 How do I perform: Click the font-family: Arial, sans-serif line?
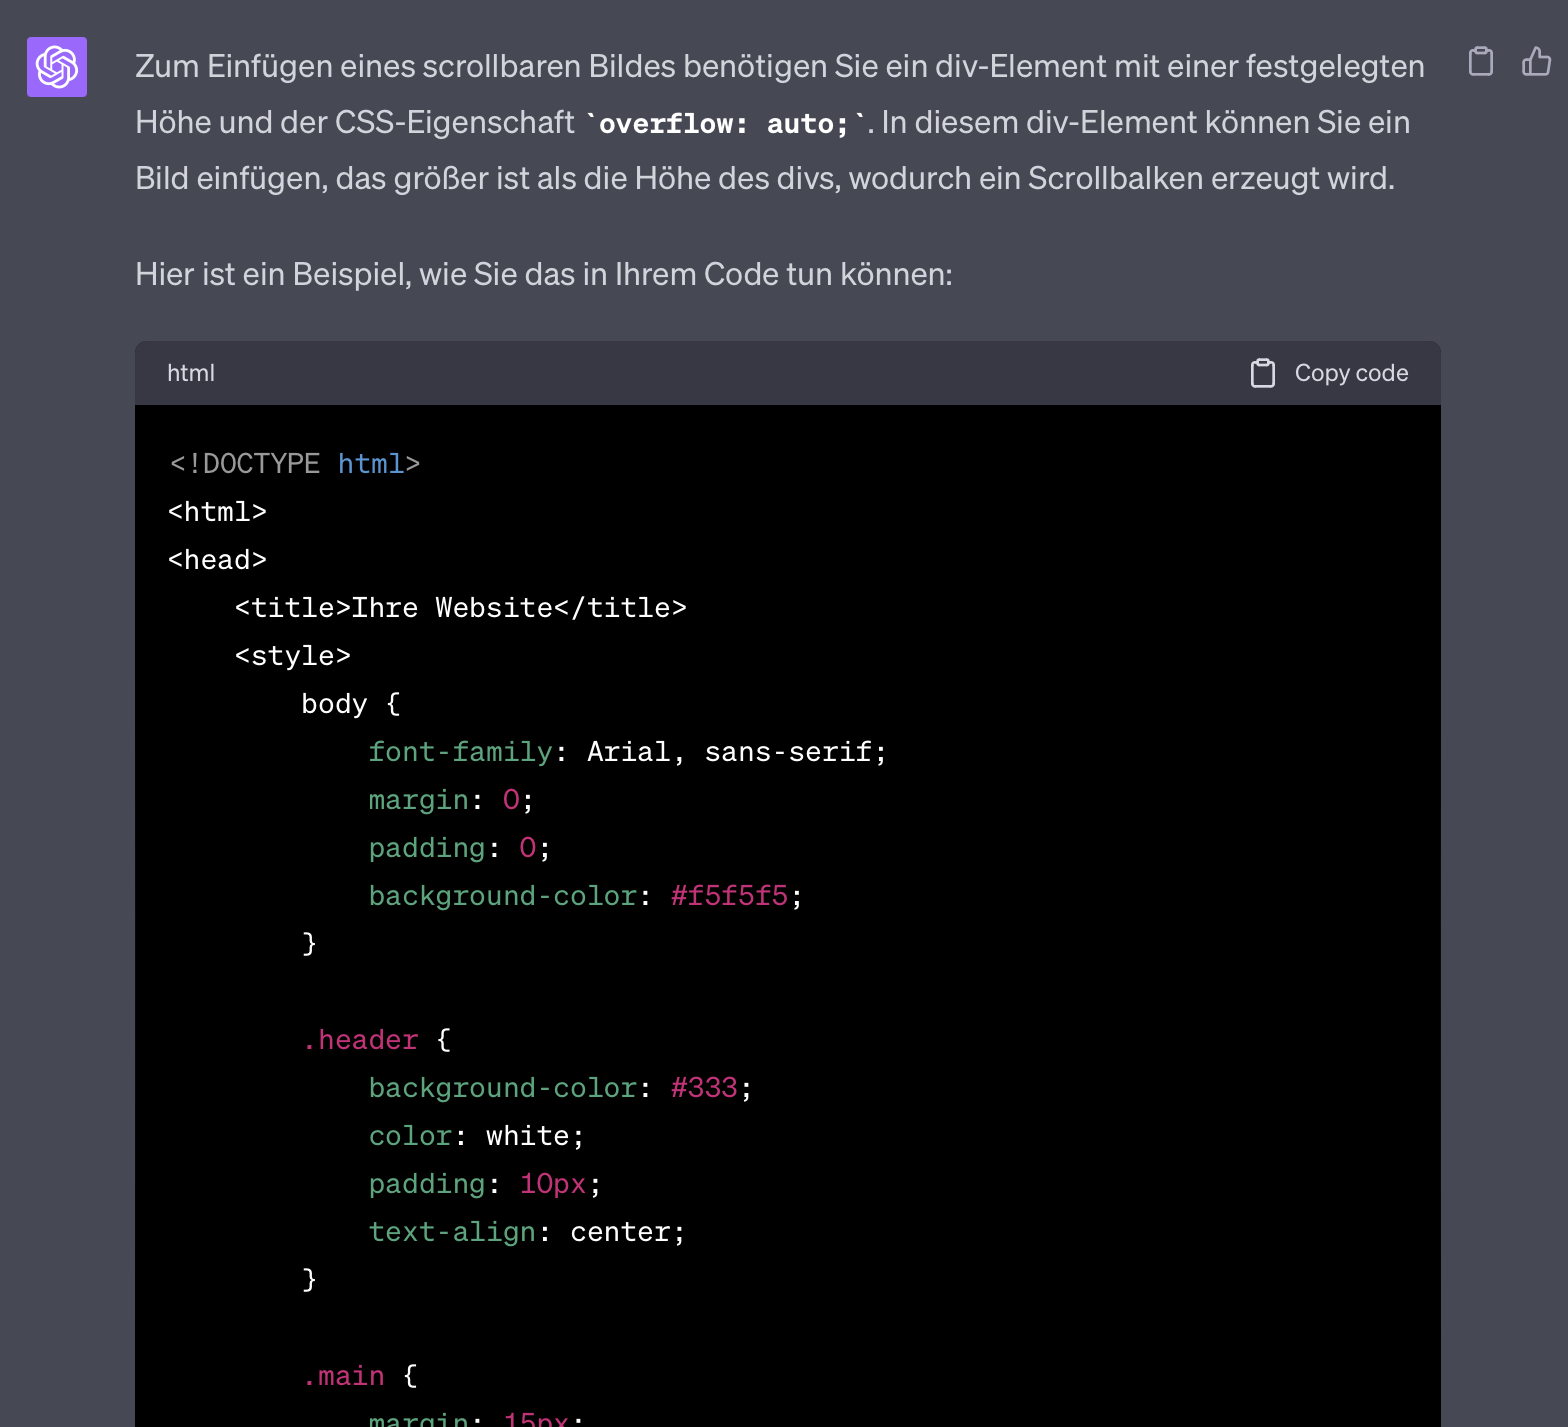point(628,752)
